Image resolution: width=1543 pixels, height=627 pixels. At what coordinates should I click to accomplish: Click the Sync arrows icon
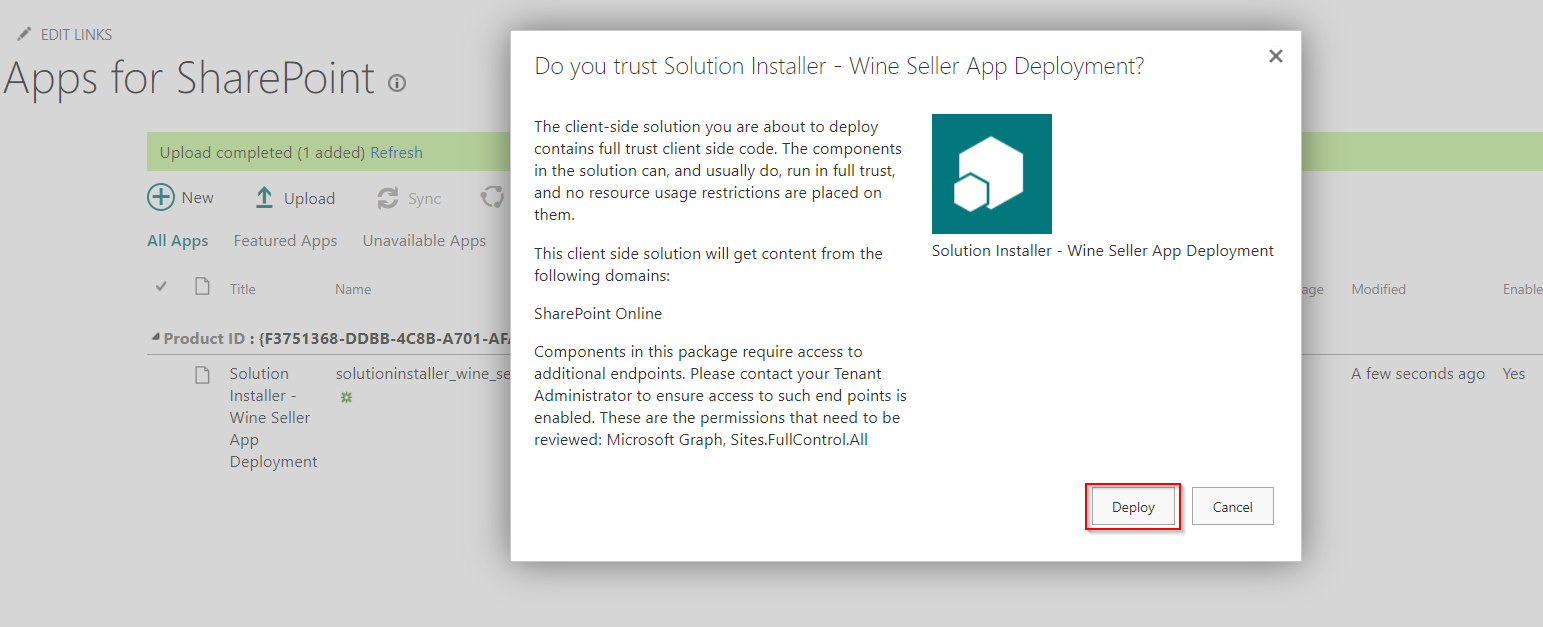[x=388, y=198]
